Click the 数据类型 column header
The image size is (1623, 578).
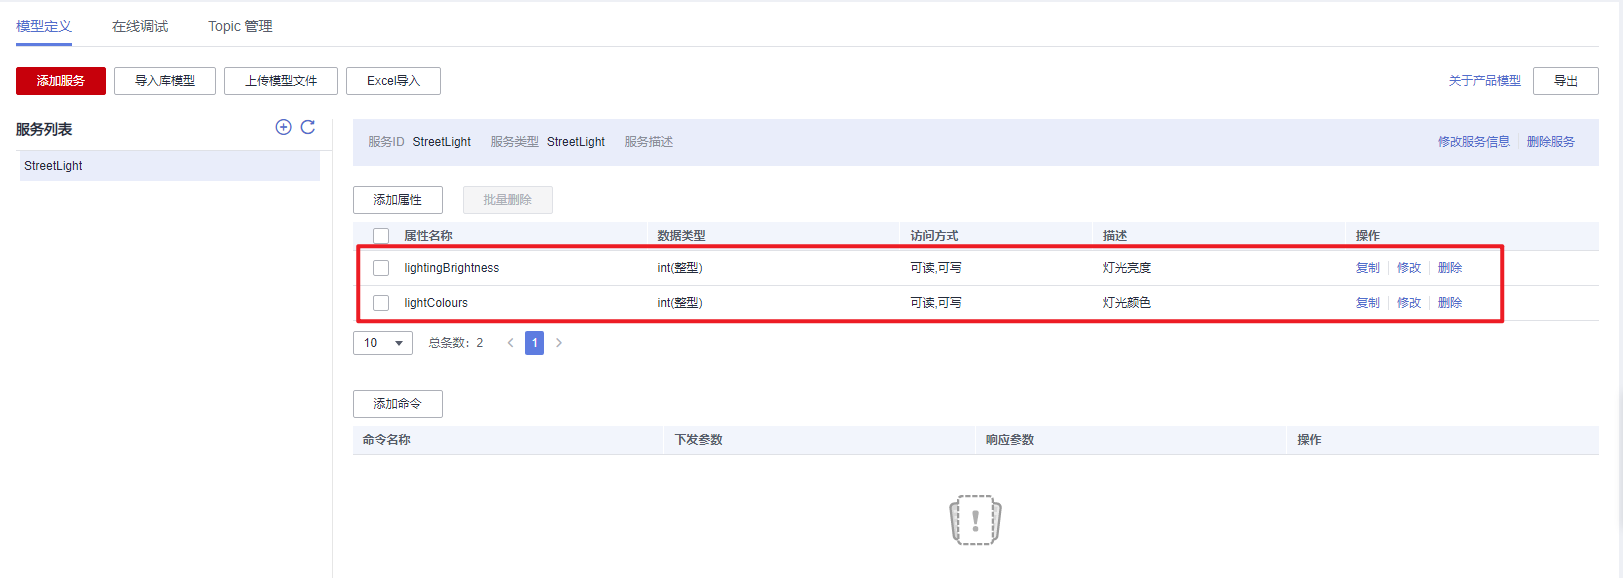tap(681, 236)
